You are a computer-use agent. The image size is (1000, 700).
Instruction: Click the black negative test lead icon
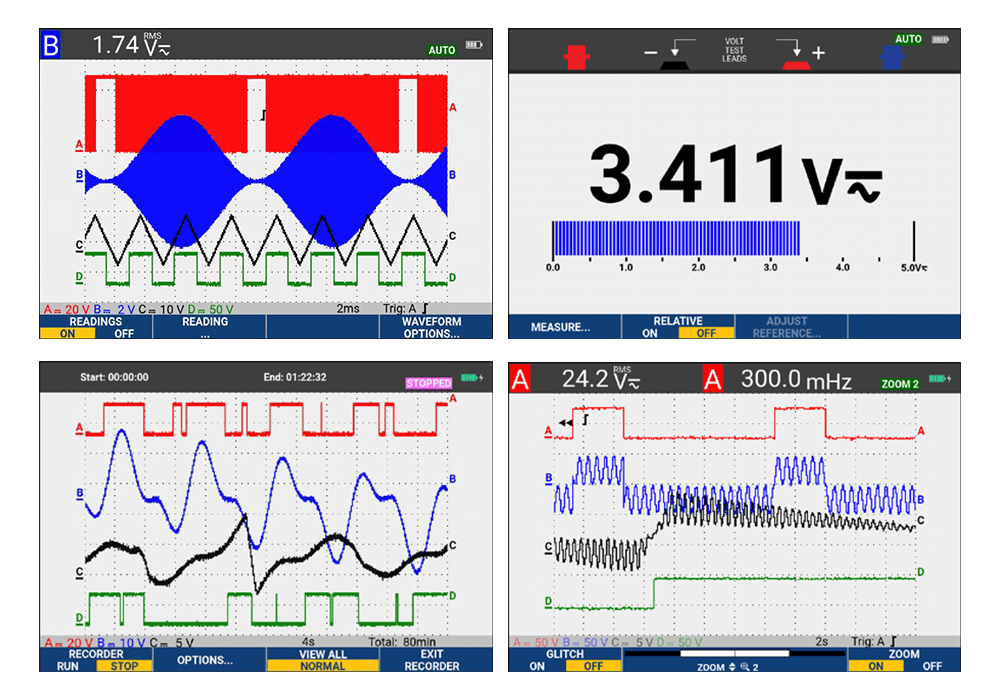tap(678, 62)
